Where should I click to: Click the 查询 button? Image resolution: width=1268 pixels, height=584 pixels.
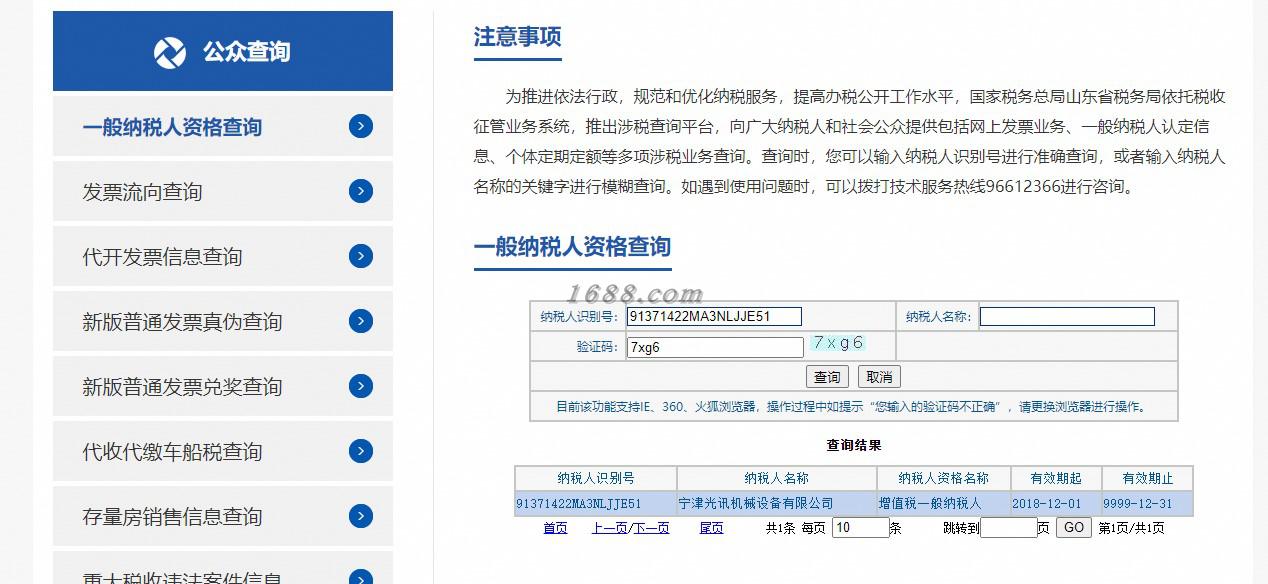point(827,377)
